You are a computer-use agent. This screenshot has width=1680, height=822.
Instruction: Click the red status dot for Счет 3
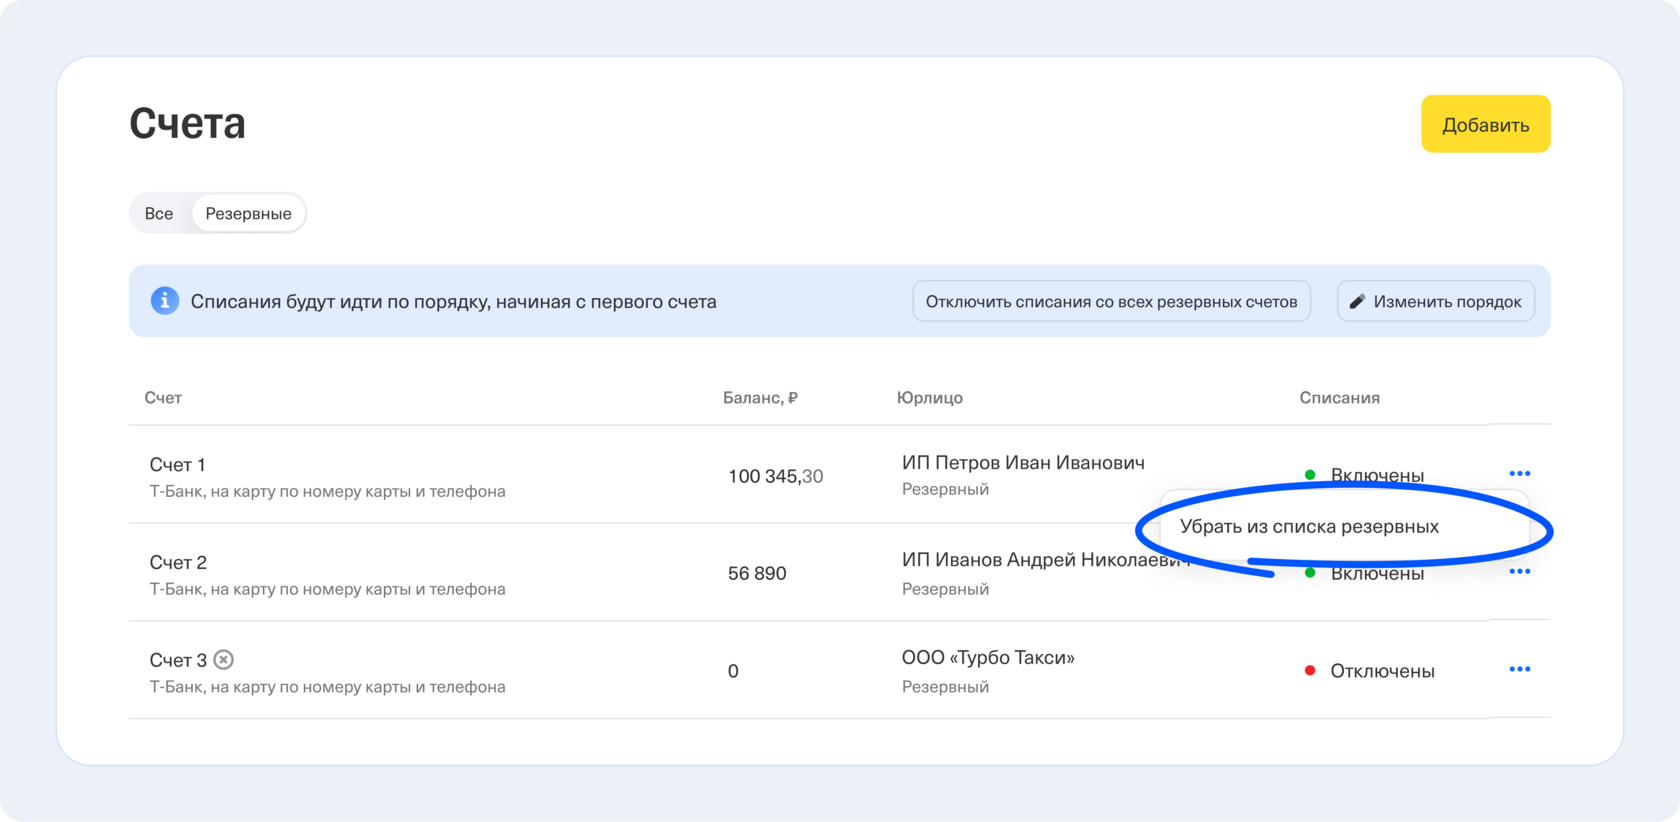(x=1310, y=671)
